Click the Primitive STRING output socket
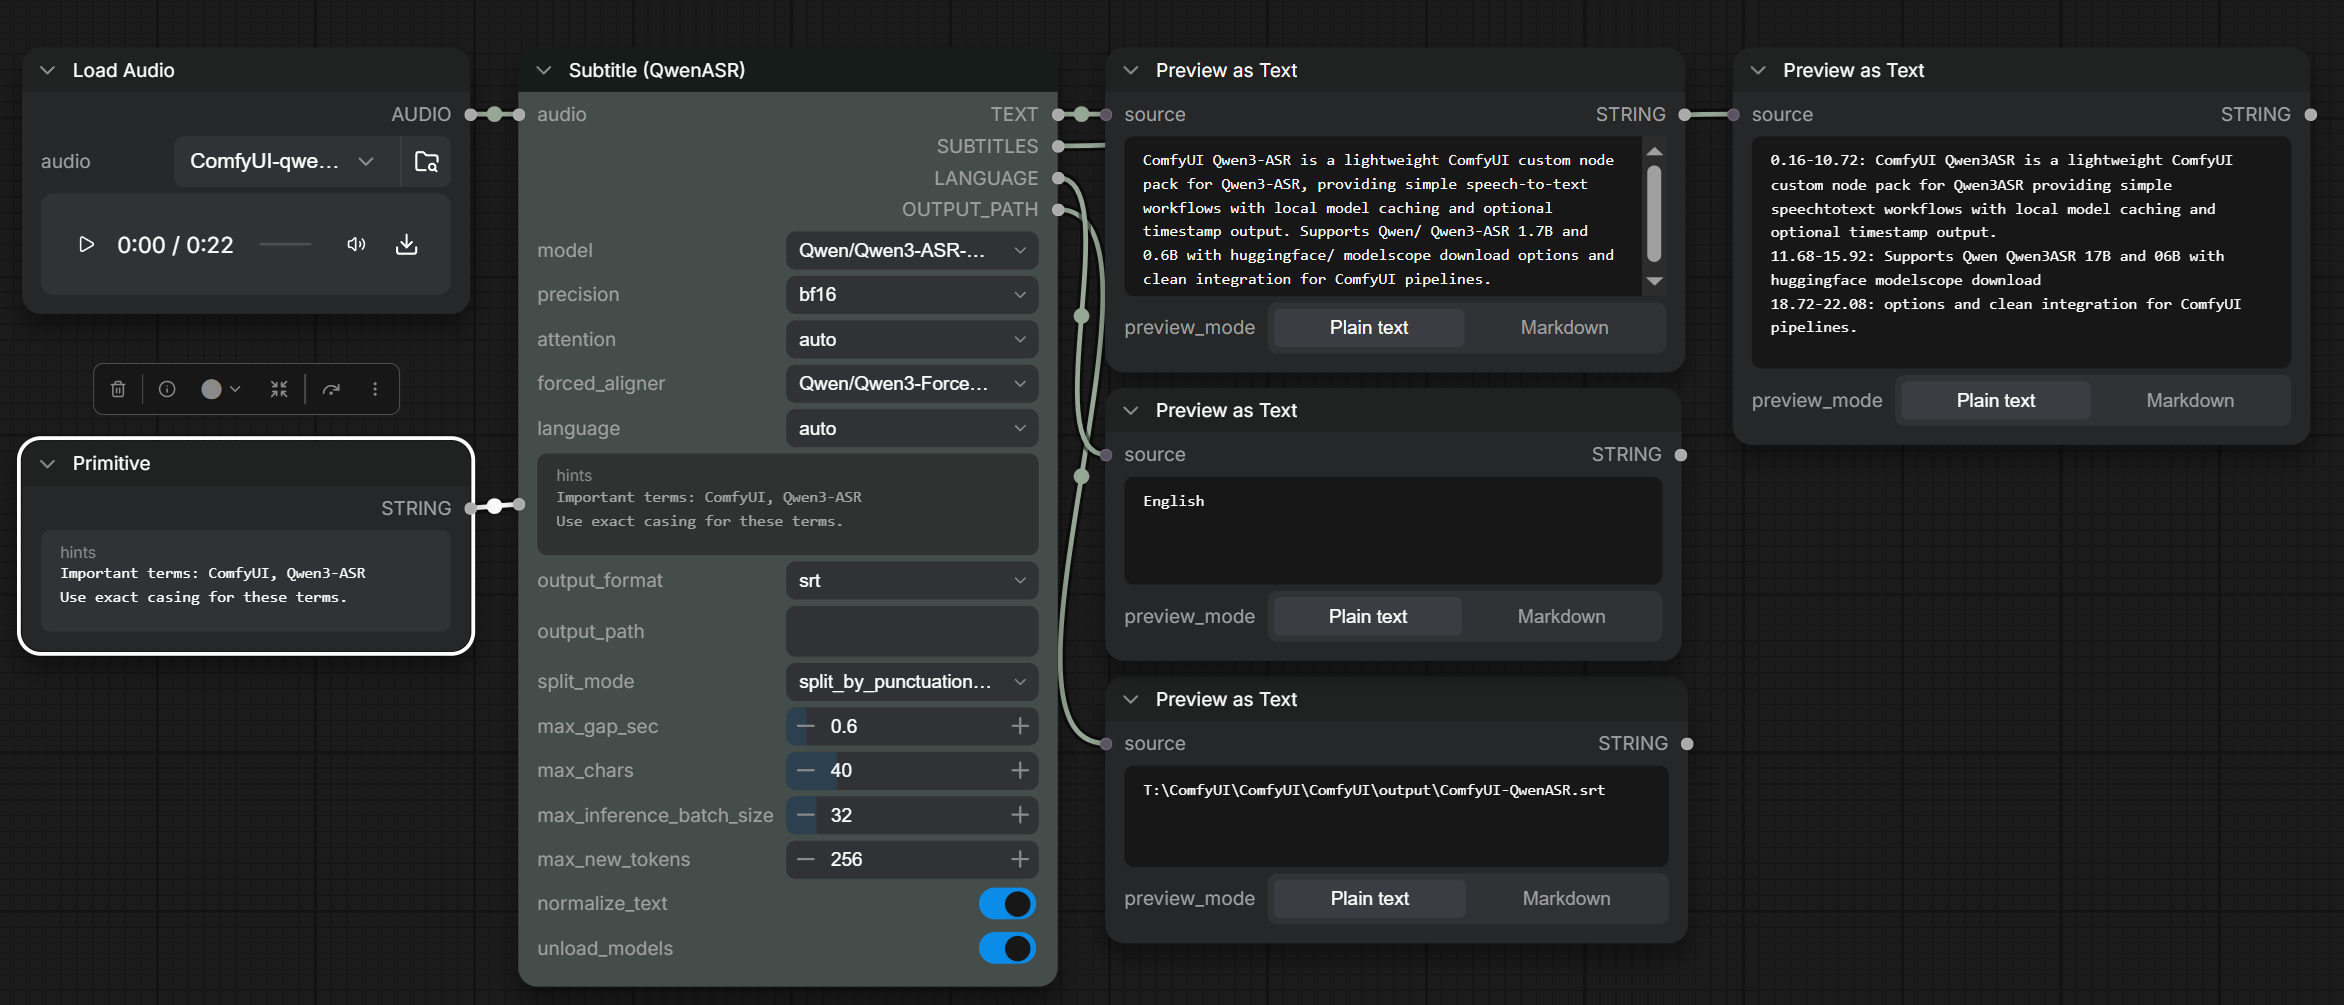2344x1005 pixels. point(471,508)
